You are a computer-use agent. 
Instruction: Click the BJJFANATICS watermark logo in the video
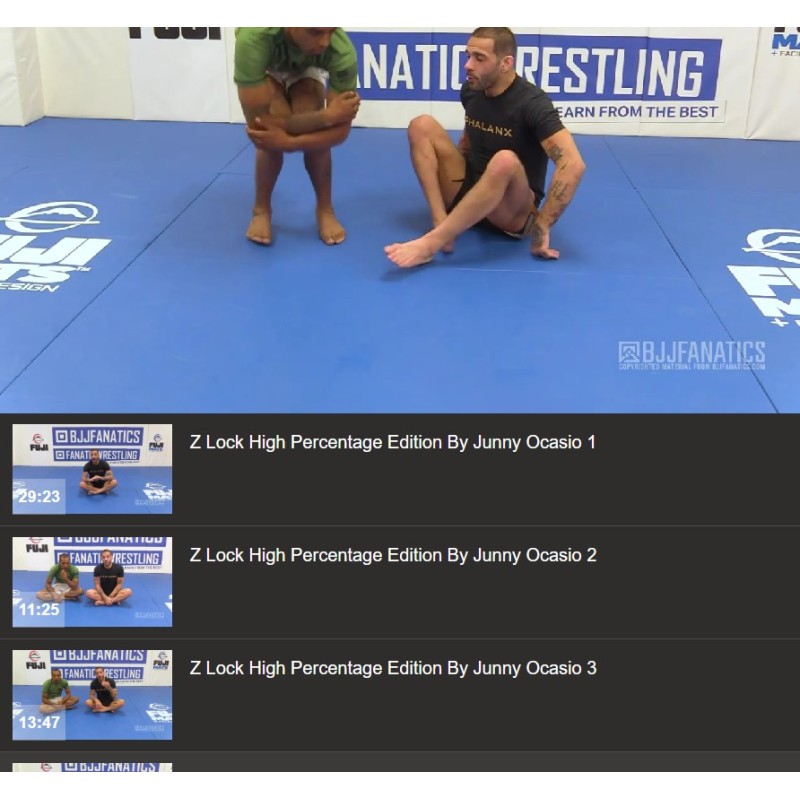692,355
